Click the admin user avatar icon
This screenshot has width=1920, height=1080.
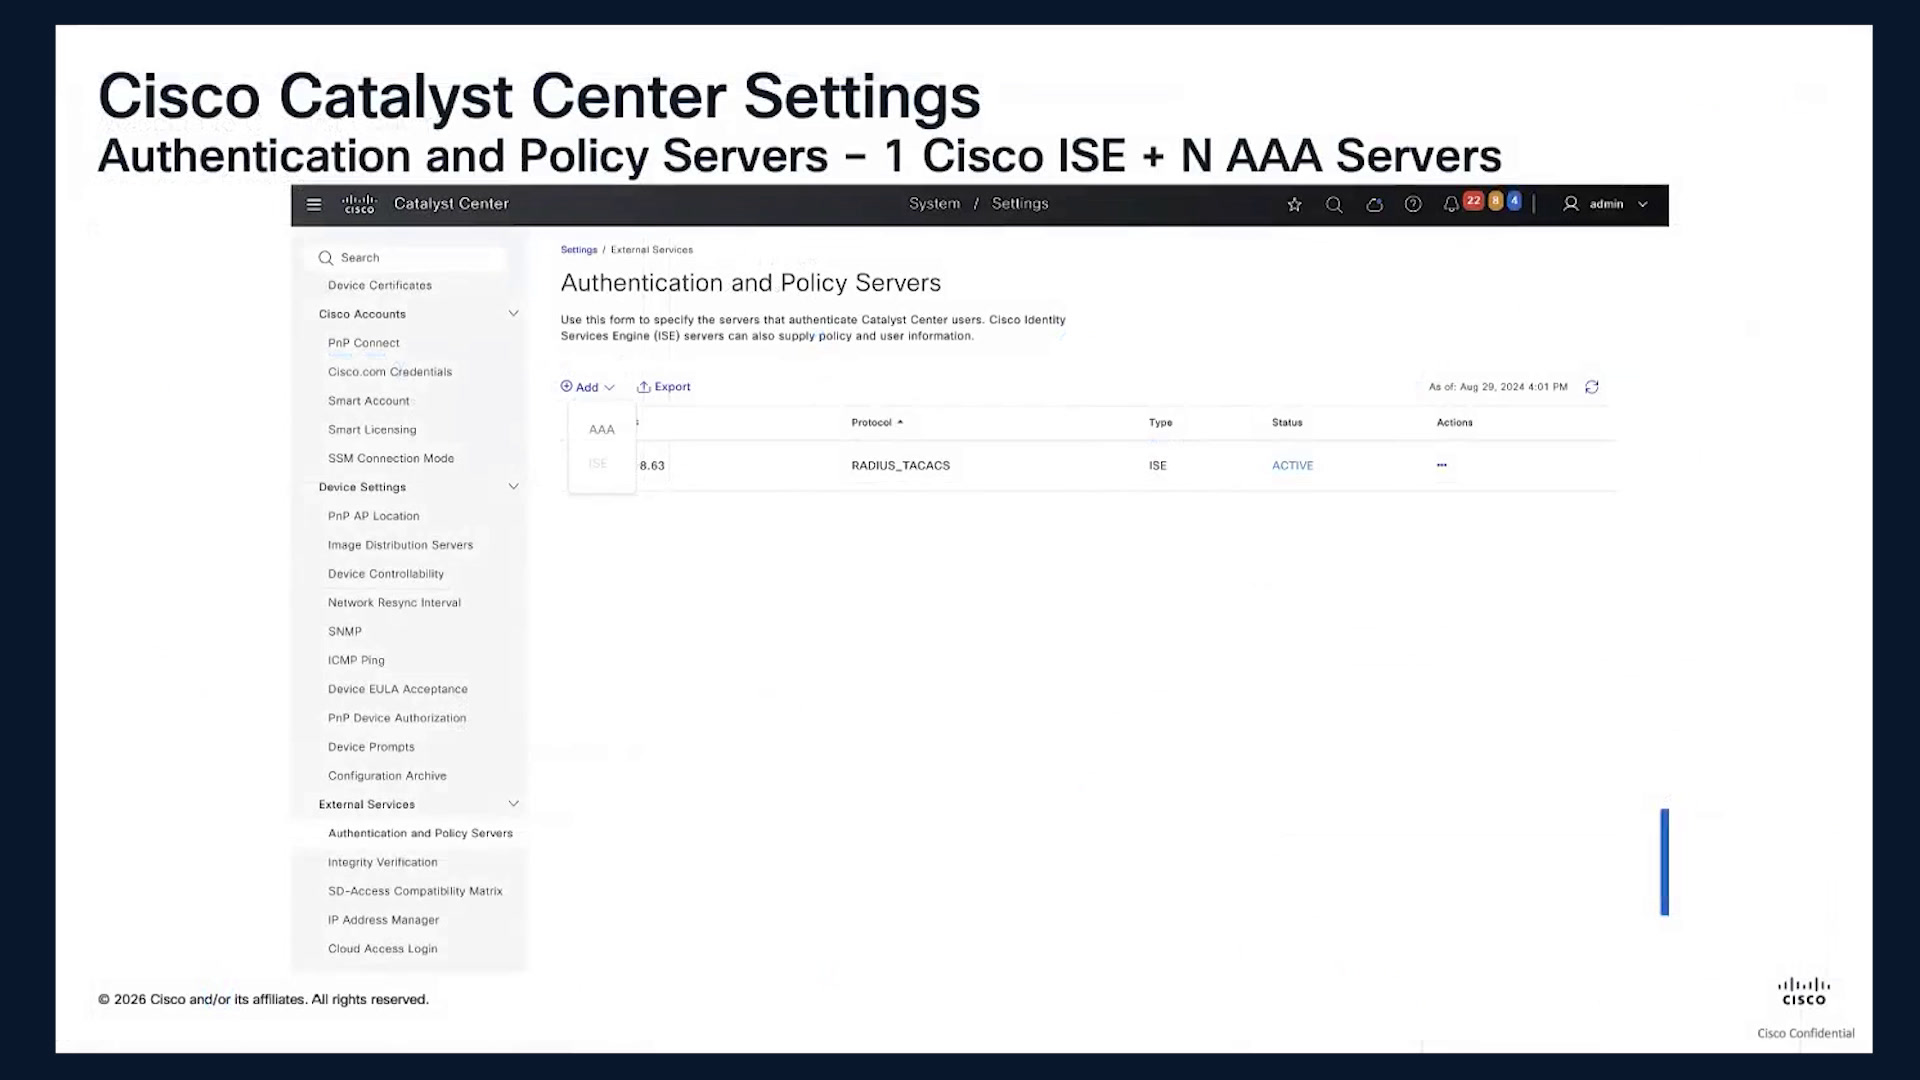click(1571, 204)
